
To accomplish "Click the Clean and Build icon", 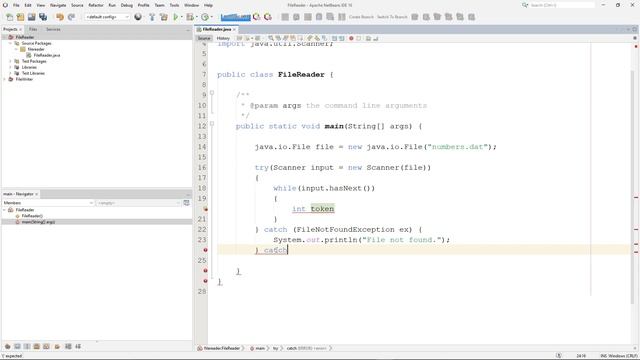I will pos(164,17).
